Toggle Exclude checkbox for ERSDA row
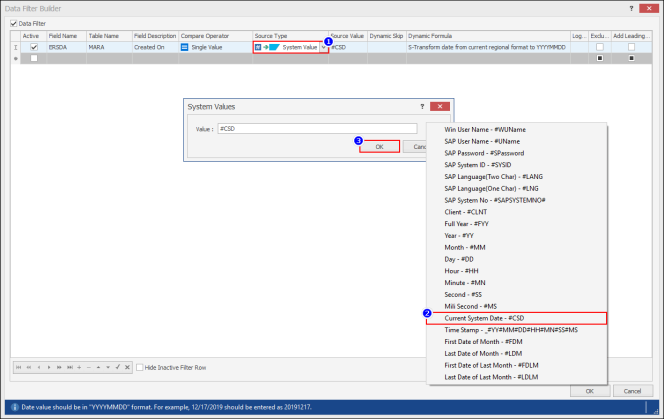 coord(600,47)
